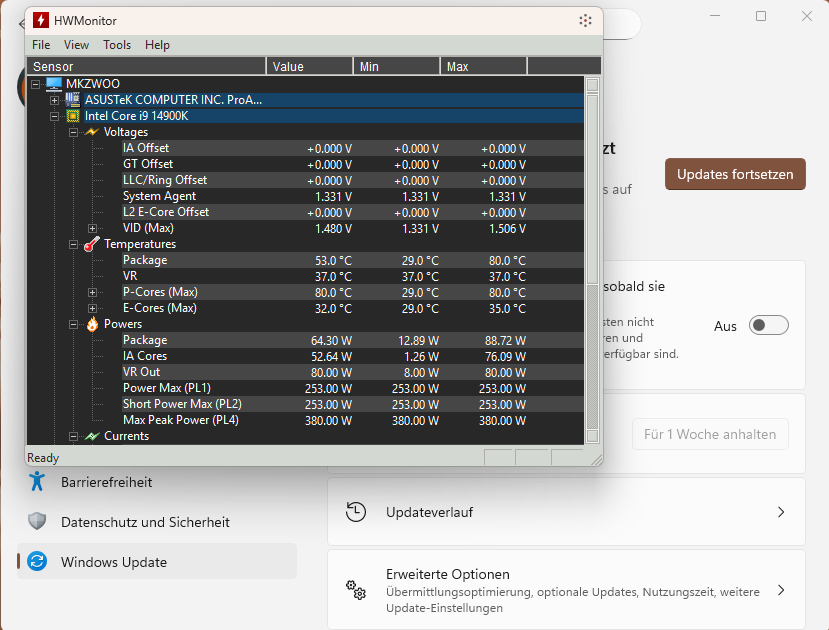Image resolution: width=829 pixels, height=630 pixels.
Task: Click the MKZWOO computer icon
Action: point(54,84)
